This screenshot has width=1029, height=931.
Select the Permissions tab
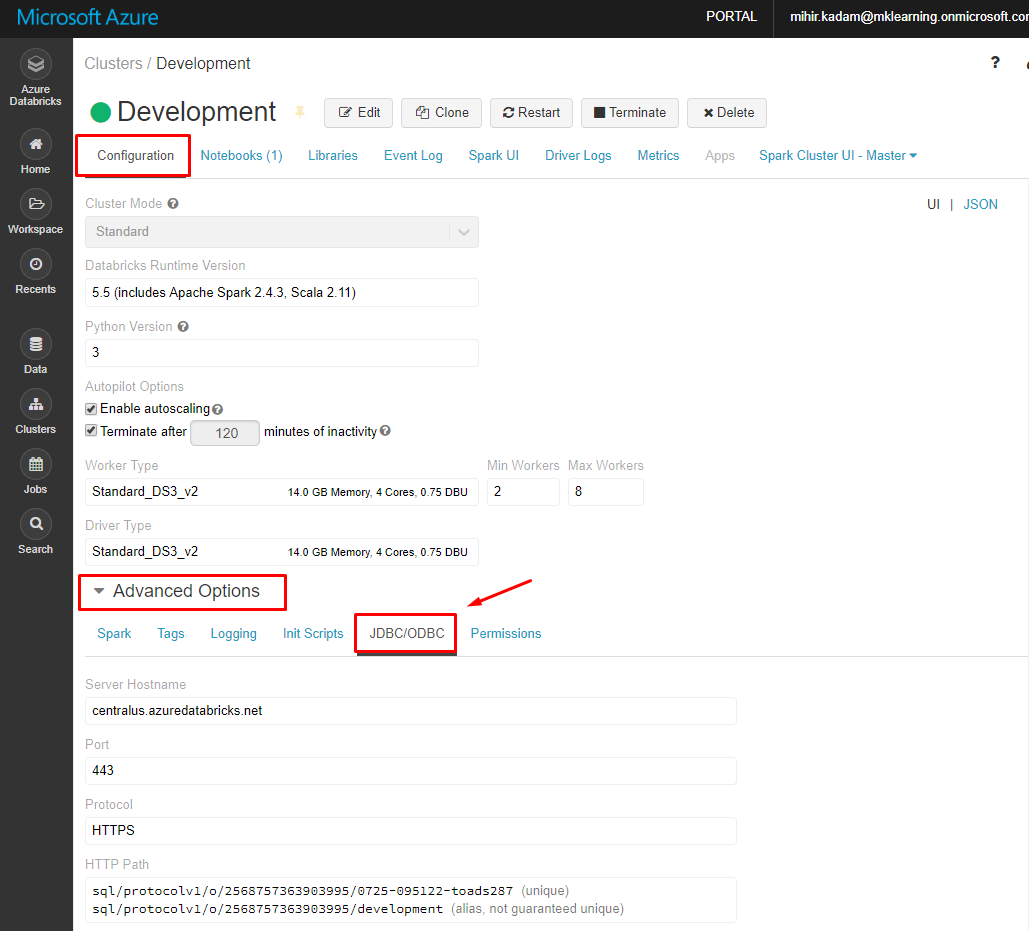click(x=506, y=633)
